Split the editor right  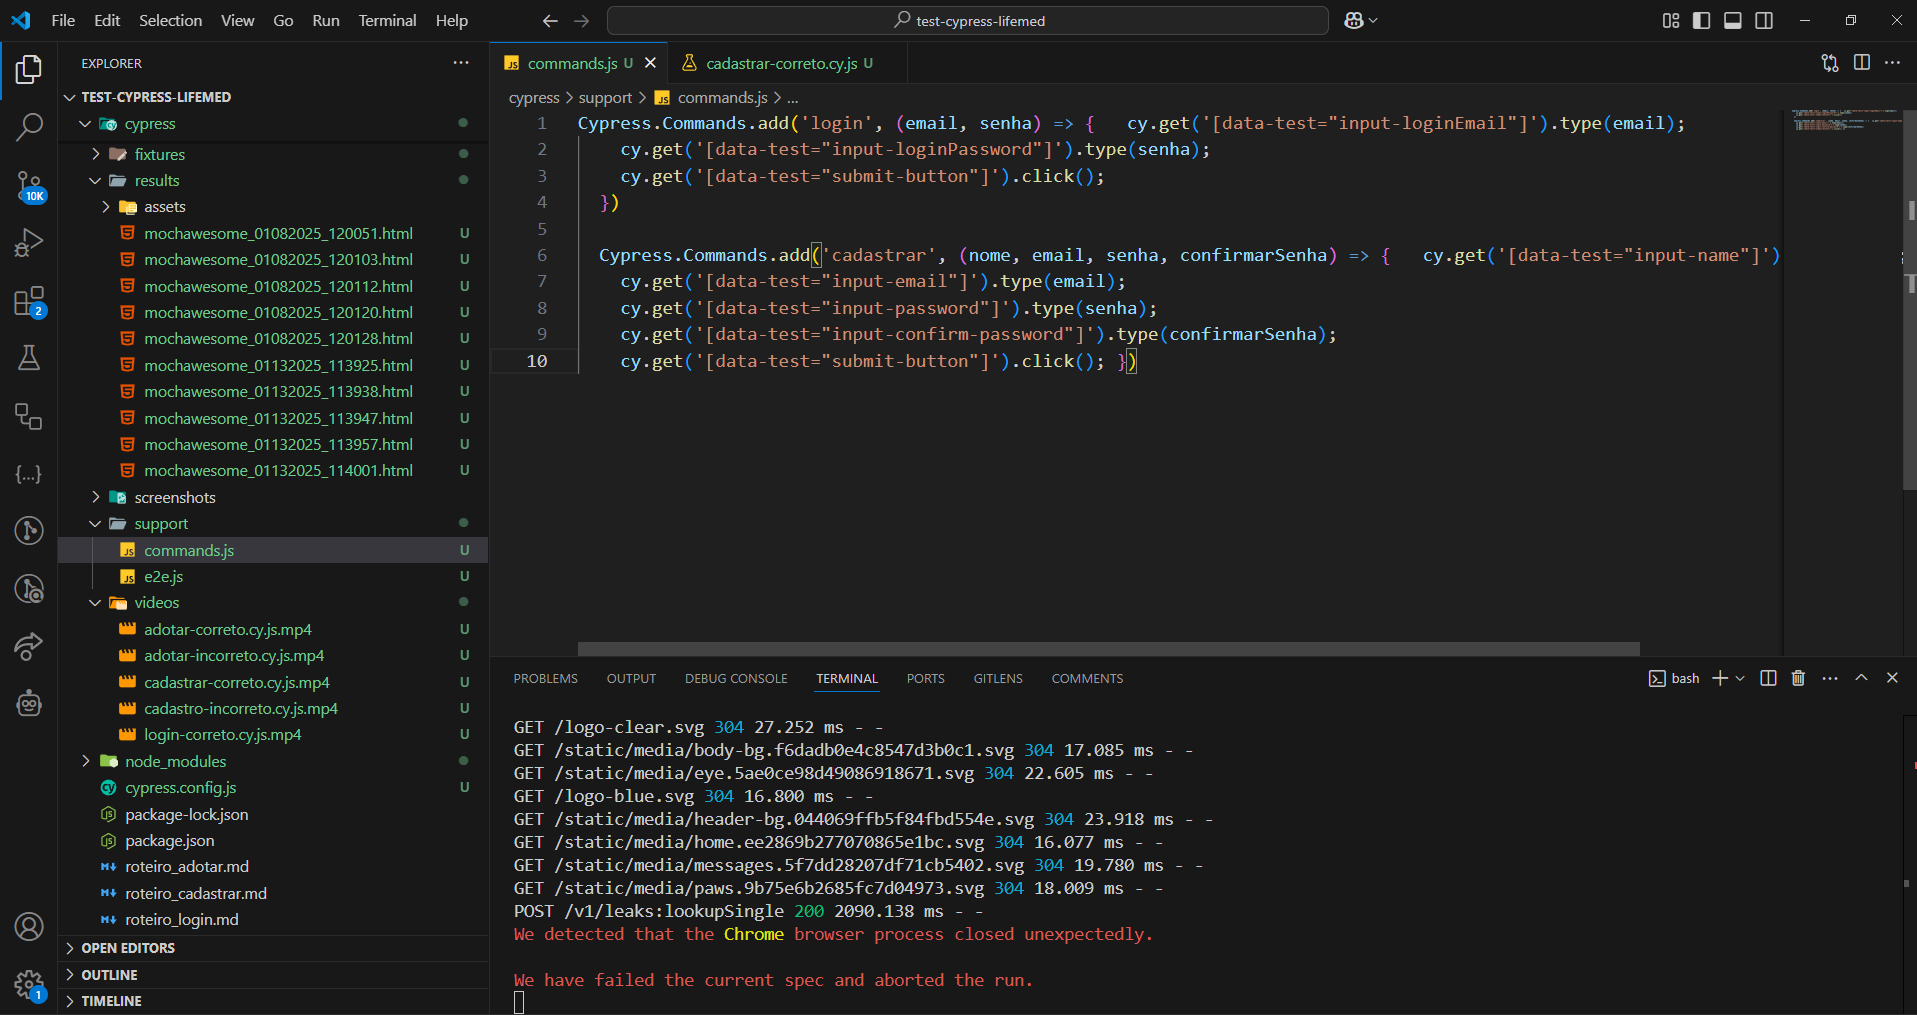pos(1862,63)
